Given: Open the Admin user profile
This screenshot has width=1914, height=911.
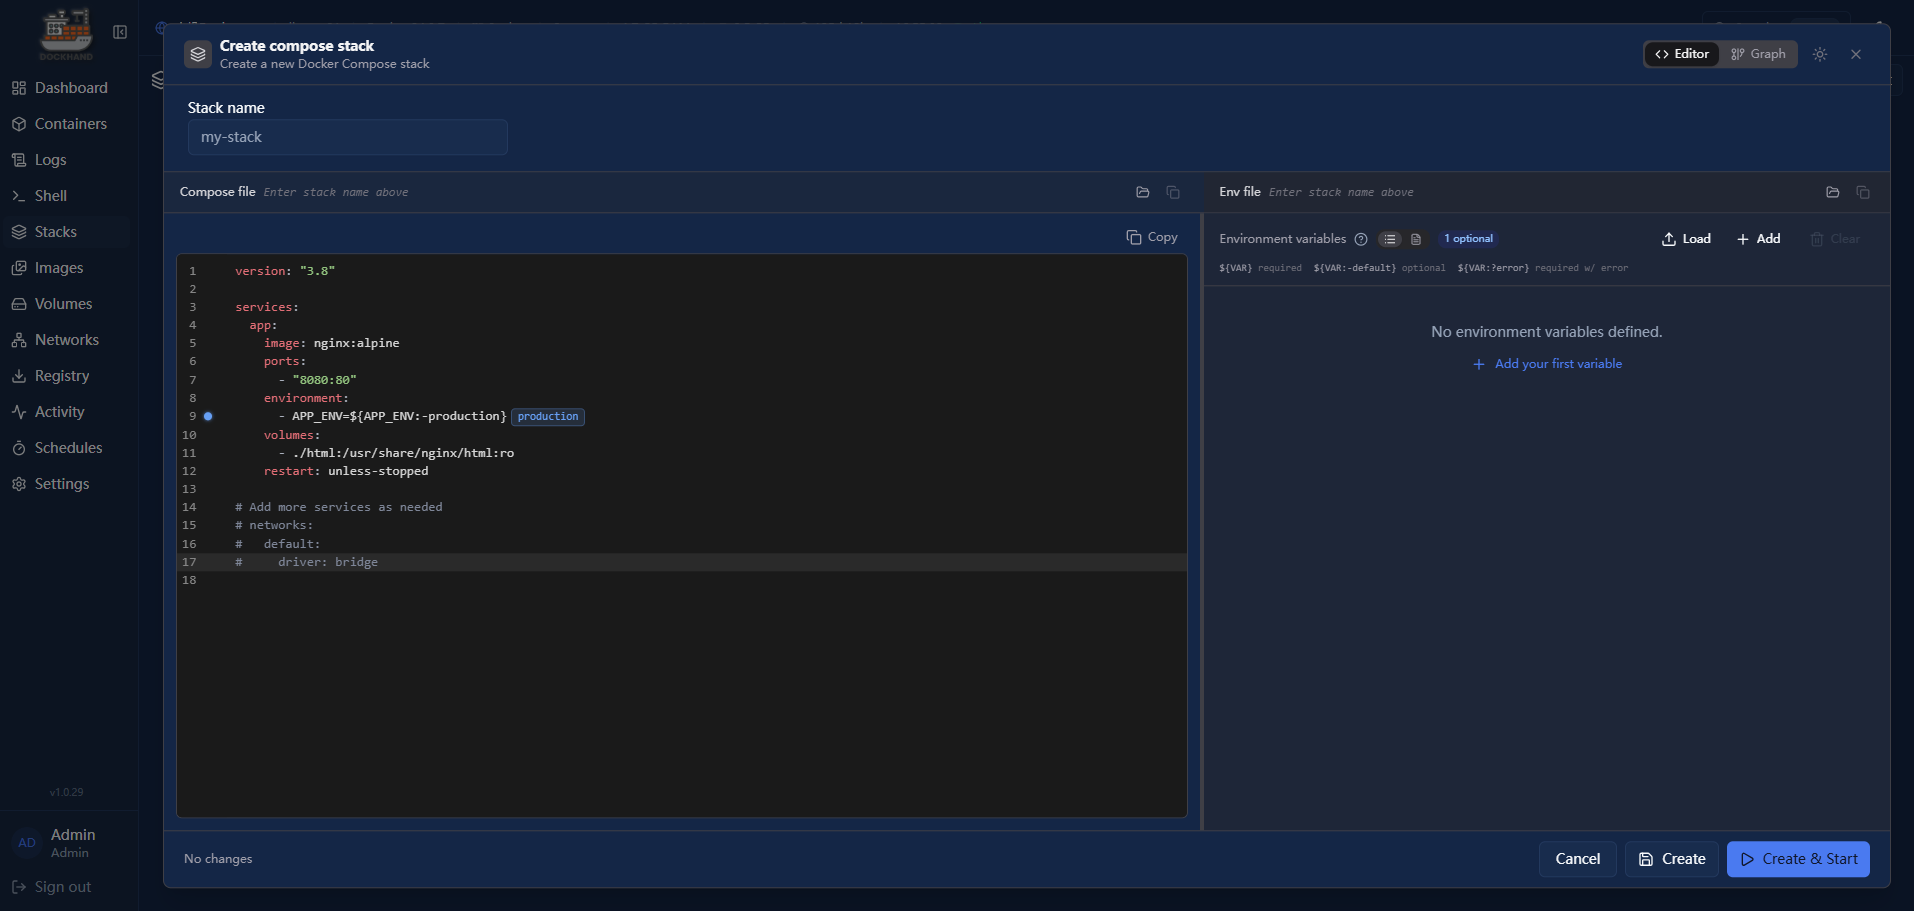Looking at the screenshot, I should click(x=66, y=843).
